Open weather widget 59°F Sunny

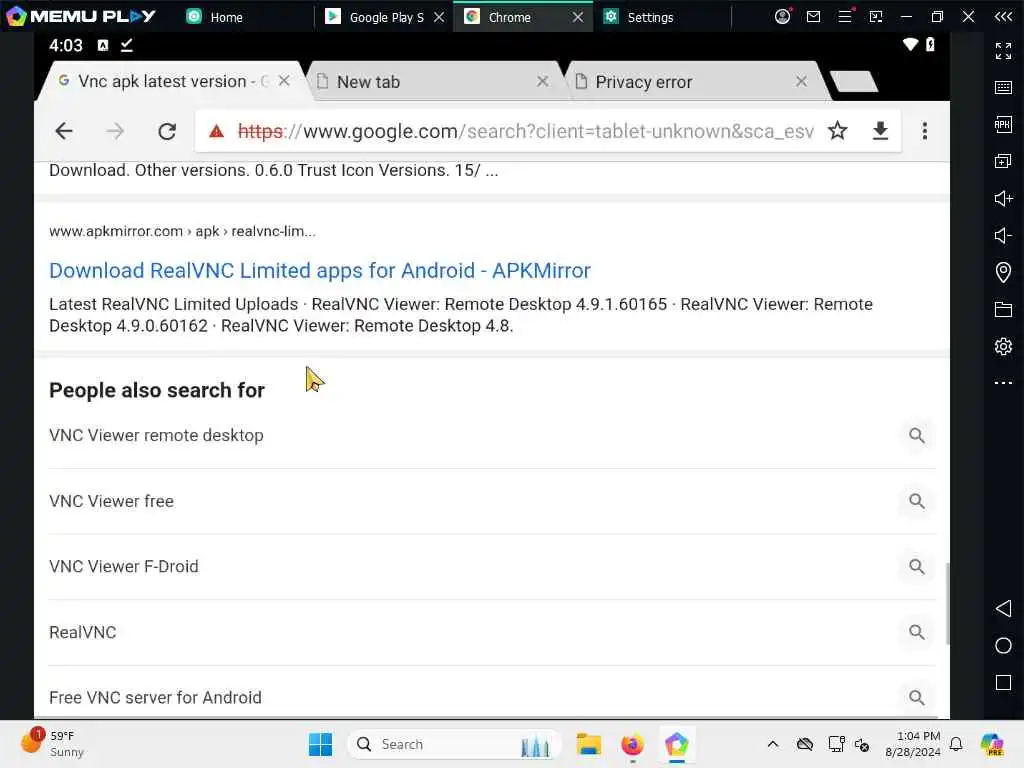coord(52,744)
